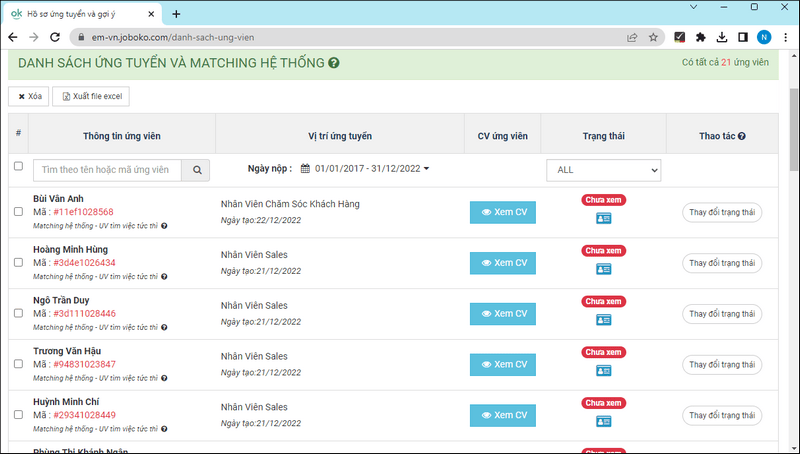The width and height of the screenshot is (800, 454).
Task: Open a new browser tab
Action: [176, 14]
